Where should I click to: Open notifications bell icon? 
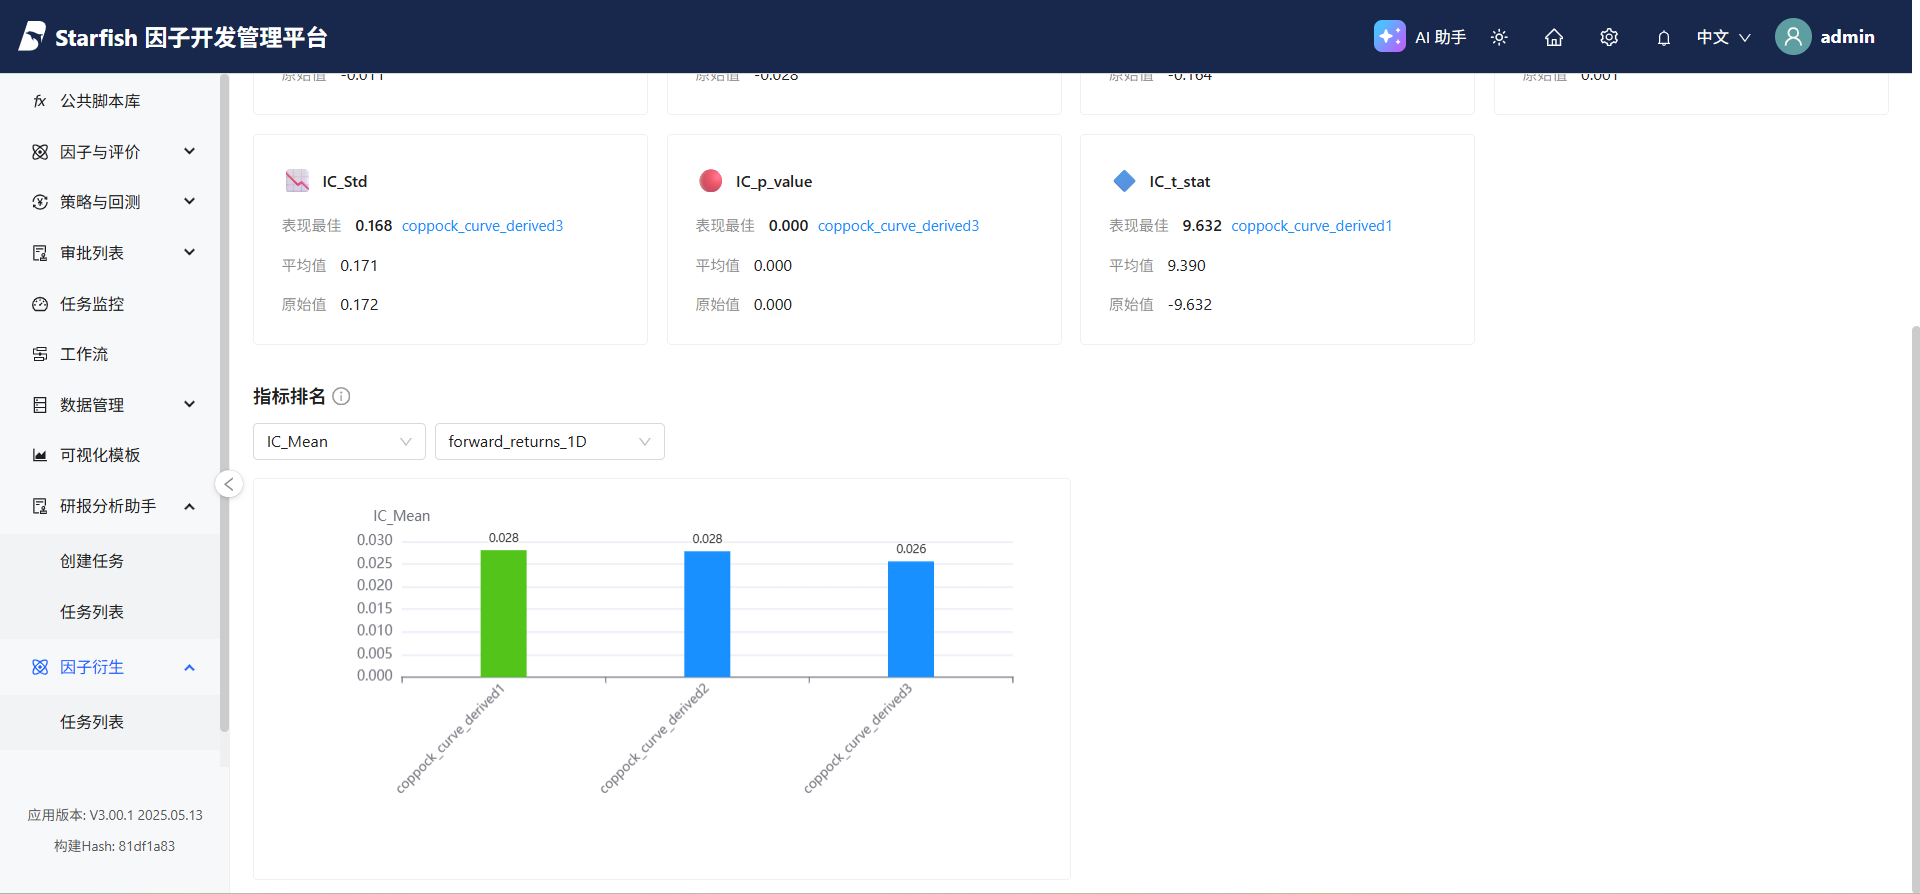point(1664,38)
